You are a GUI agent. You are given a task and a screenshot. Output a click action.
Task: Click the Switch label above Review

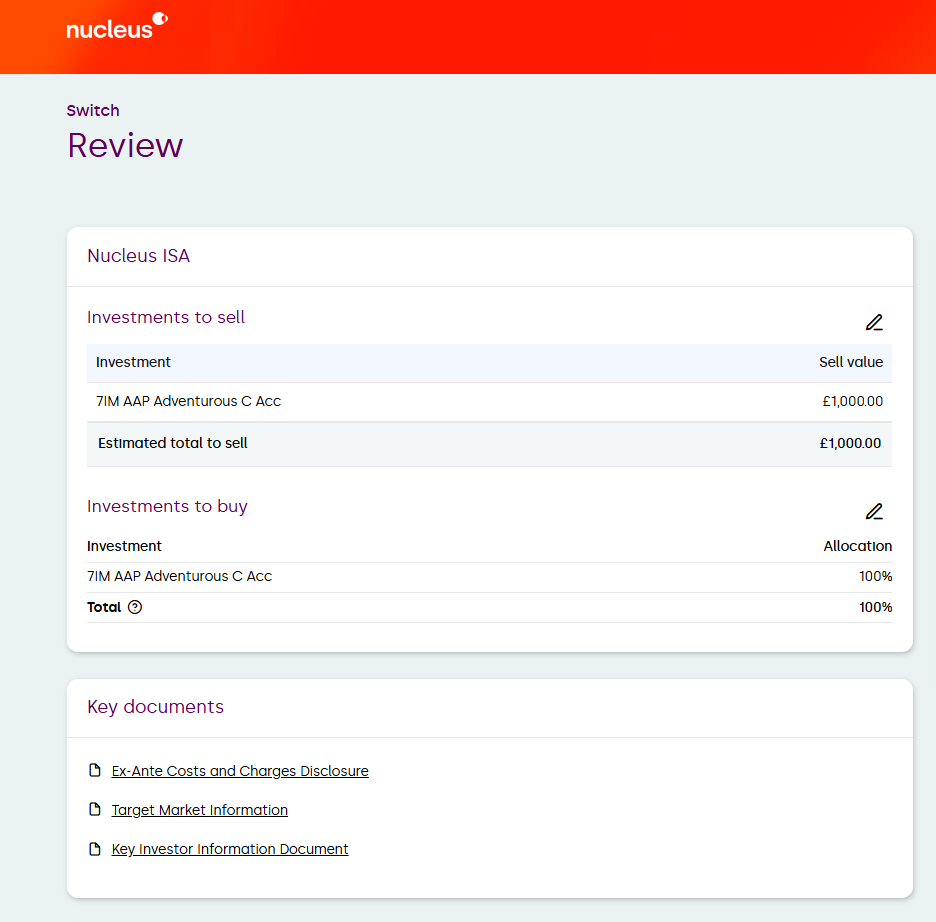pos(93,111)
